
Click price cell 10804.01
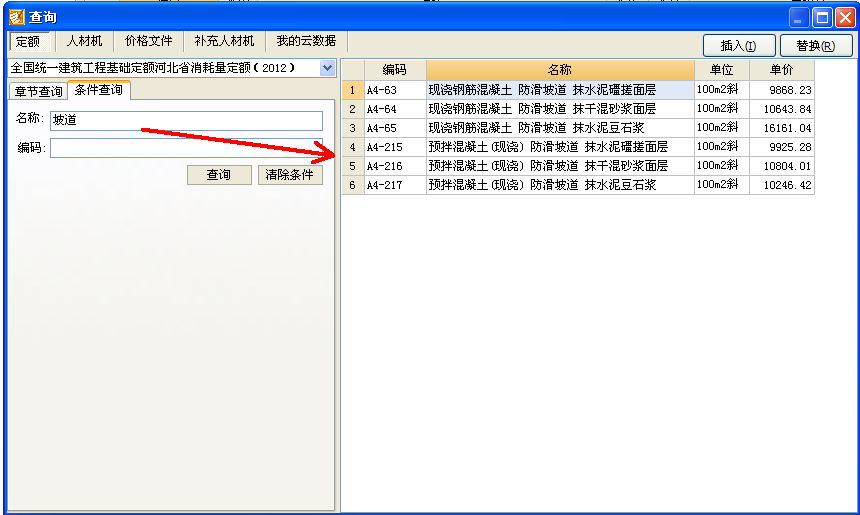pyautogui.click(x=782, y=166)
